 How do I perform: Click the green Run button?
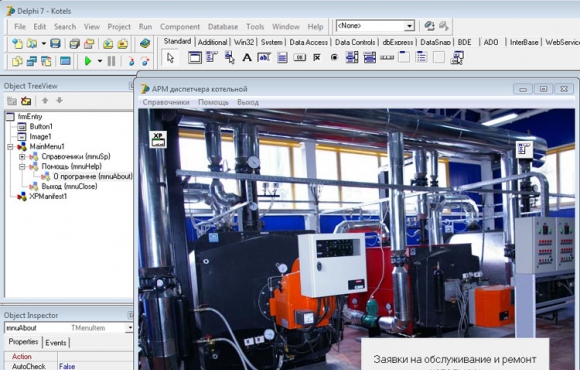pos(88,61)
